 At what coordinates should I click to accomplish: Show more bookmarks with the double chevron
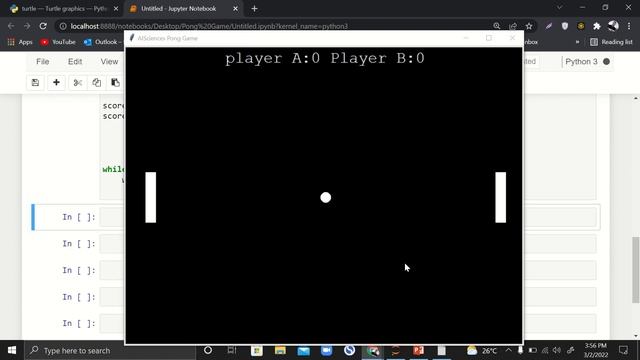[577, 42]
